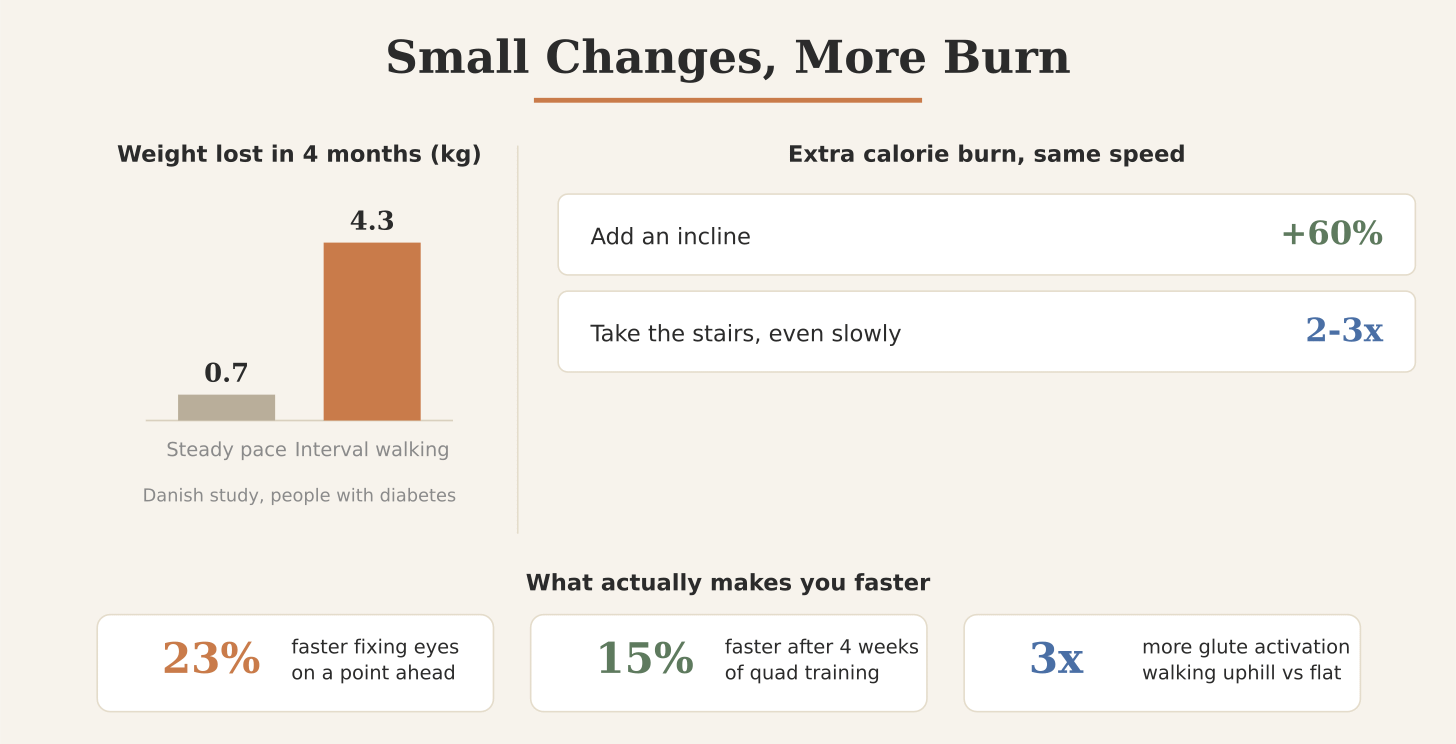Click 'What actually makes you faster' heading
Viewport: 1456px width, 744px height.
click(728, 582)
